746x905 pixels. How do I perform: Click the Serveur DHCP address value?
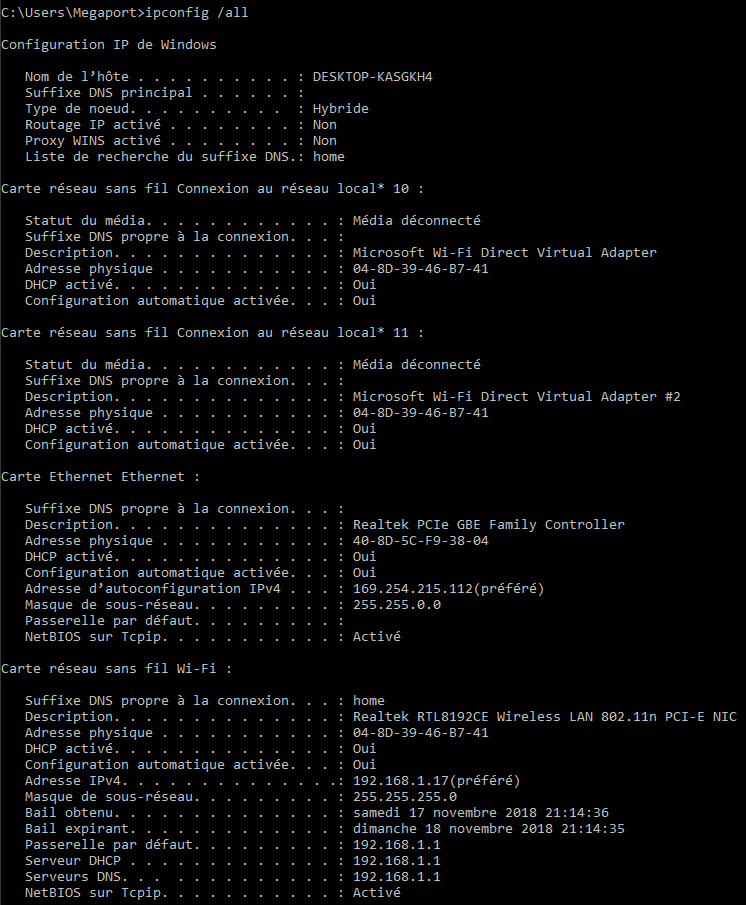pyautogui.click(x=396, y=860)
